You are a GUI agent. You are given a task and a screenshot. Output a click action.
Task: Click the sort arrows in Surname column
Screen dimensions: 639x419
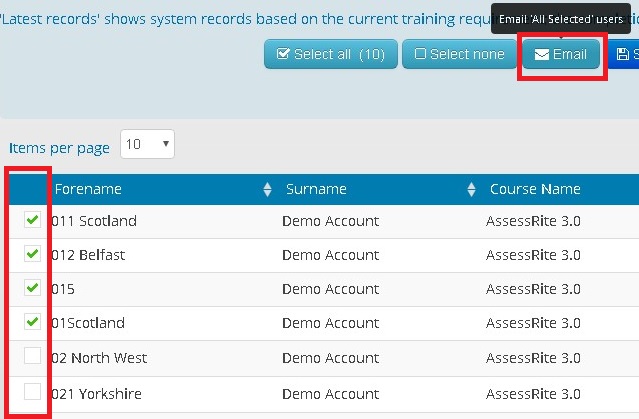pos(472,190)
